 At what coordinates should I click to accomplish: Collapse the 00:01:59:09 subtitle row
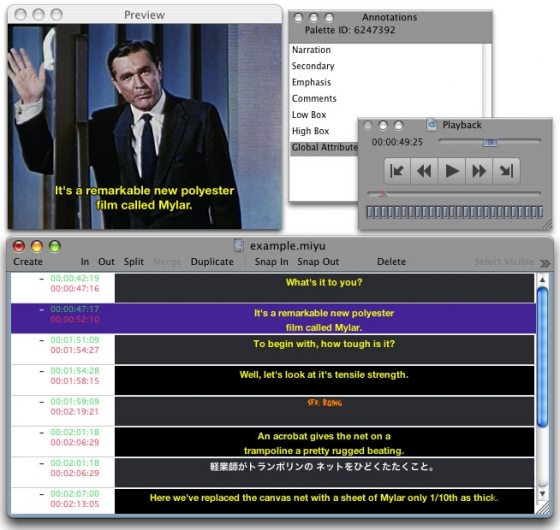coord(42,402)
